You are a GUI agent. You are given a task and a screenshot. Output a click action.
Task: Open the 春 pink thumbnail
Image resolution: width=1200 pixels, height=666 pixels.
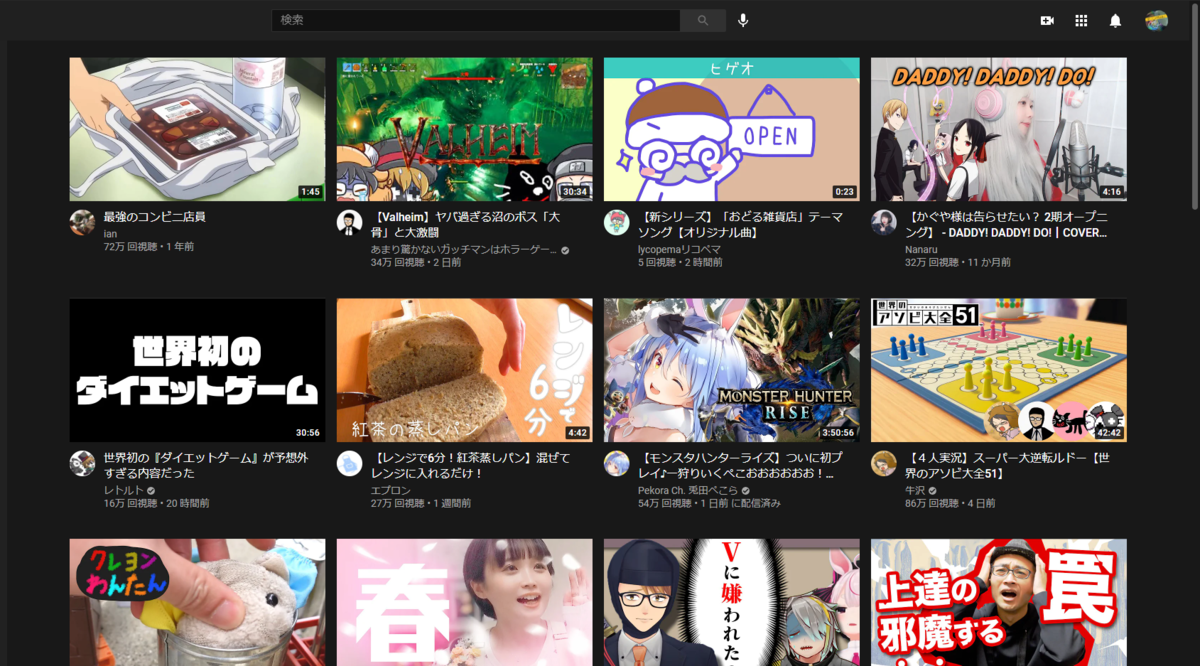pyautogui.click(x=464, y=602)
